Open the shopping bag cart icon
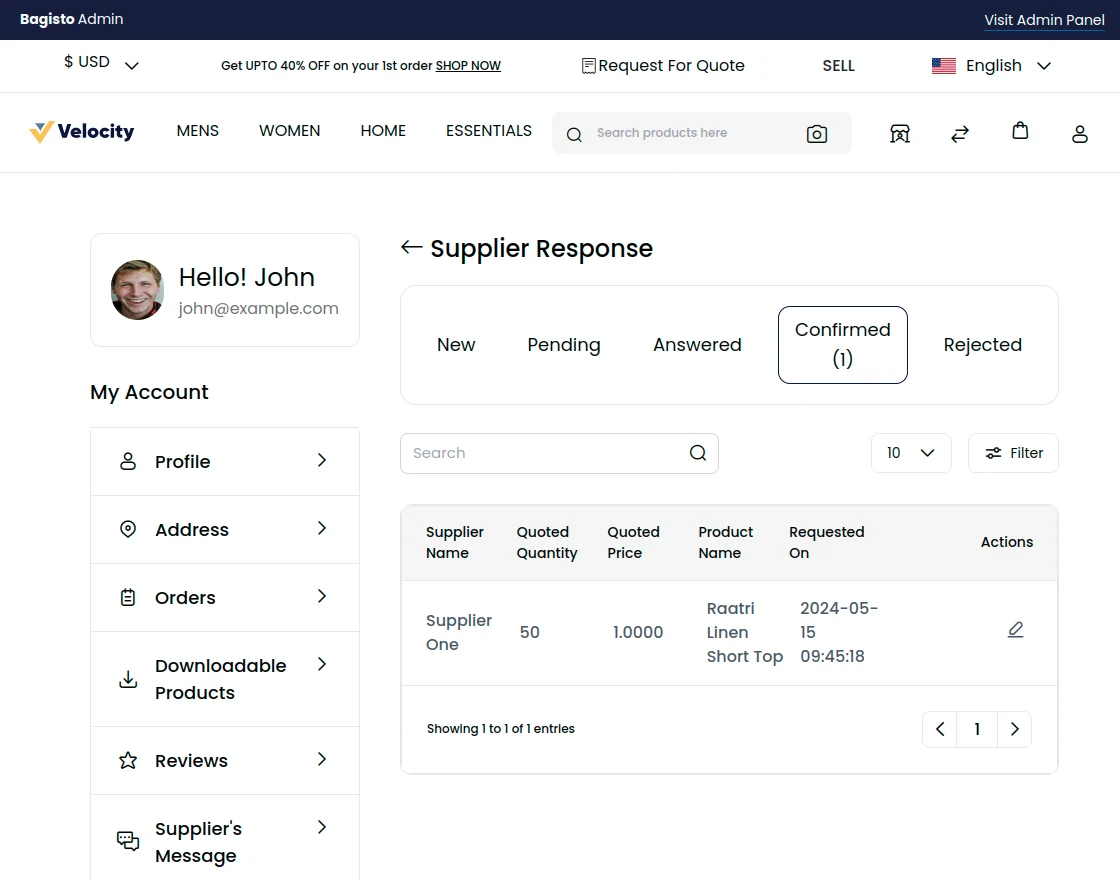This screenshot has width=1120, height=880. click(1020, 131)
